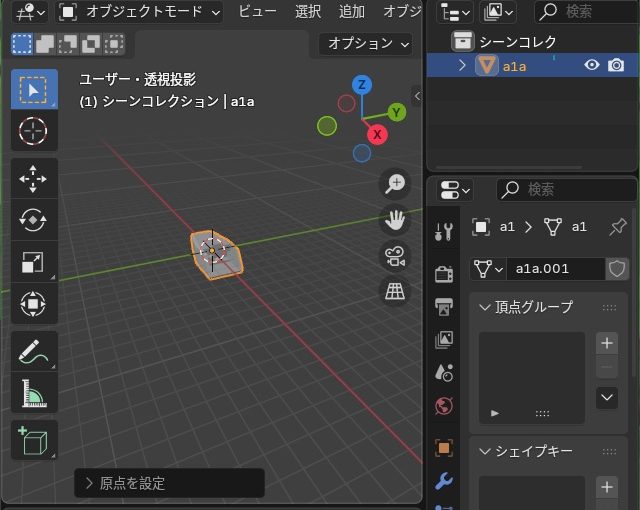Open the View Layer properties tab
This screenshot has height=510, width=640.
pos(444,339)
